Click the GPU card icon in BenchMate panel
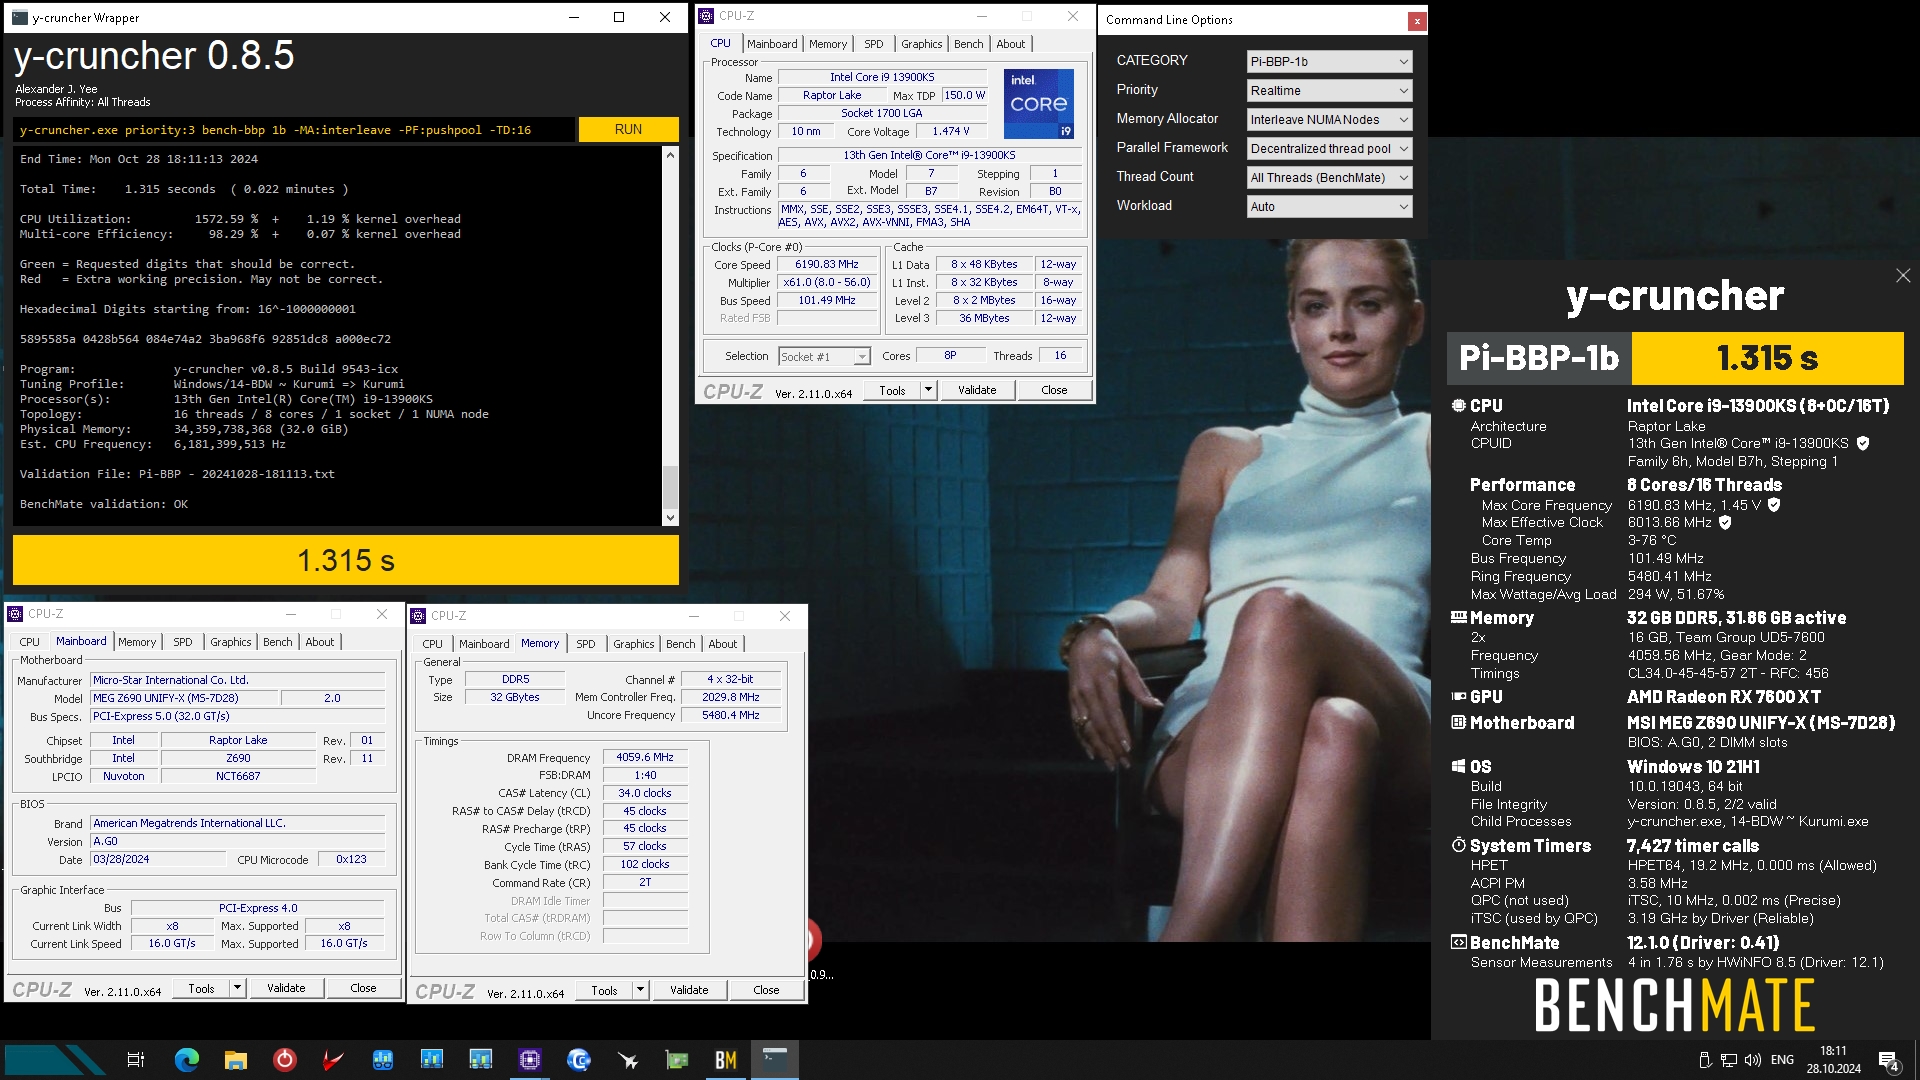This screenshot has width=1920, height=1080. (x=1459, y=697)
